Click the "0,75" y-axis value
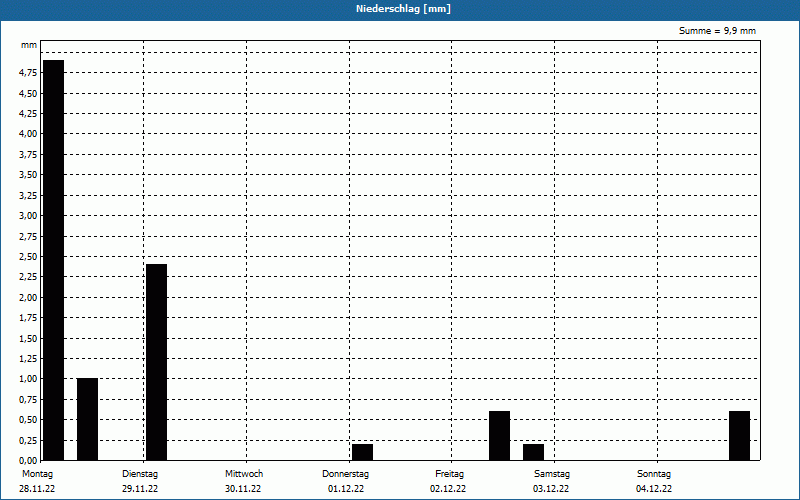The height and width of the screenshot is (500, 800). tap(28, 399)
